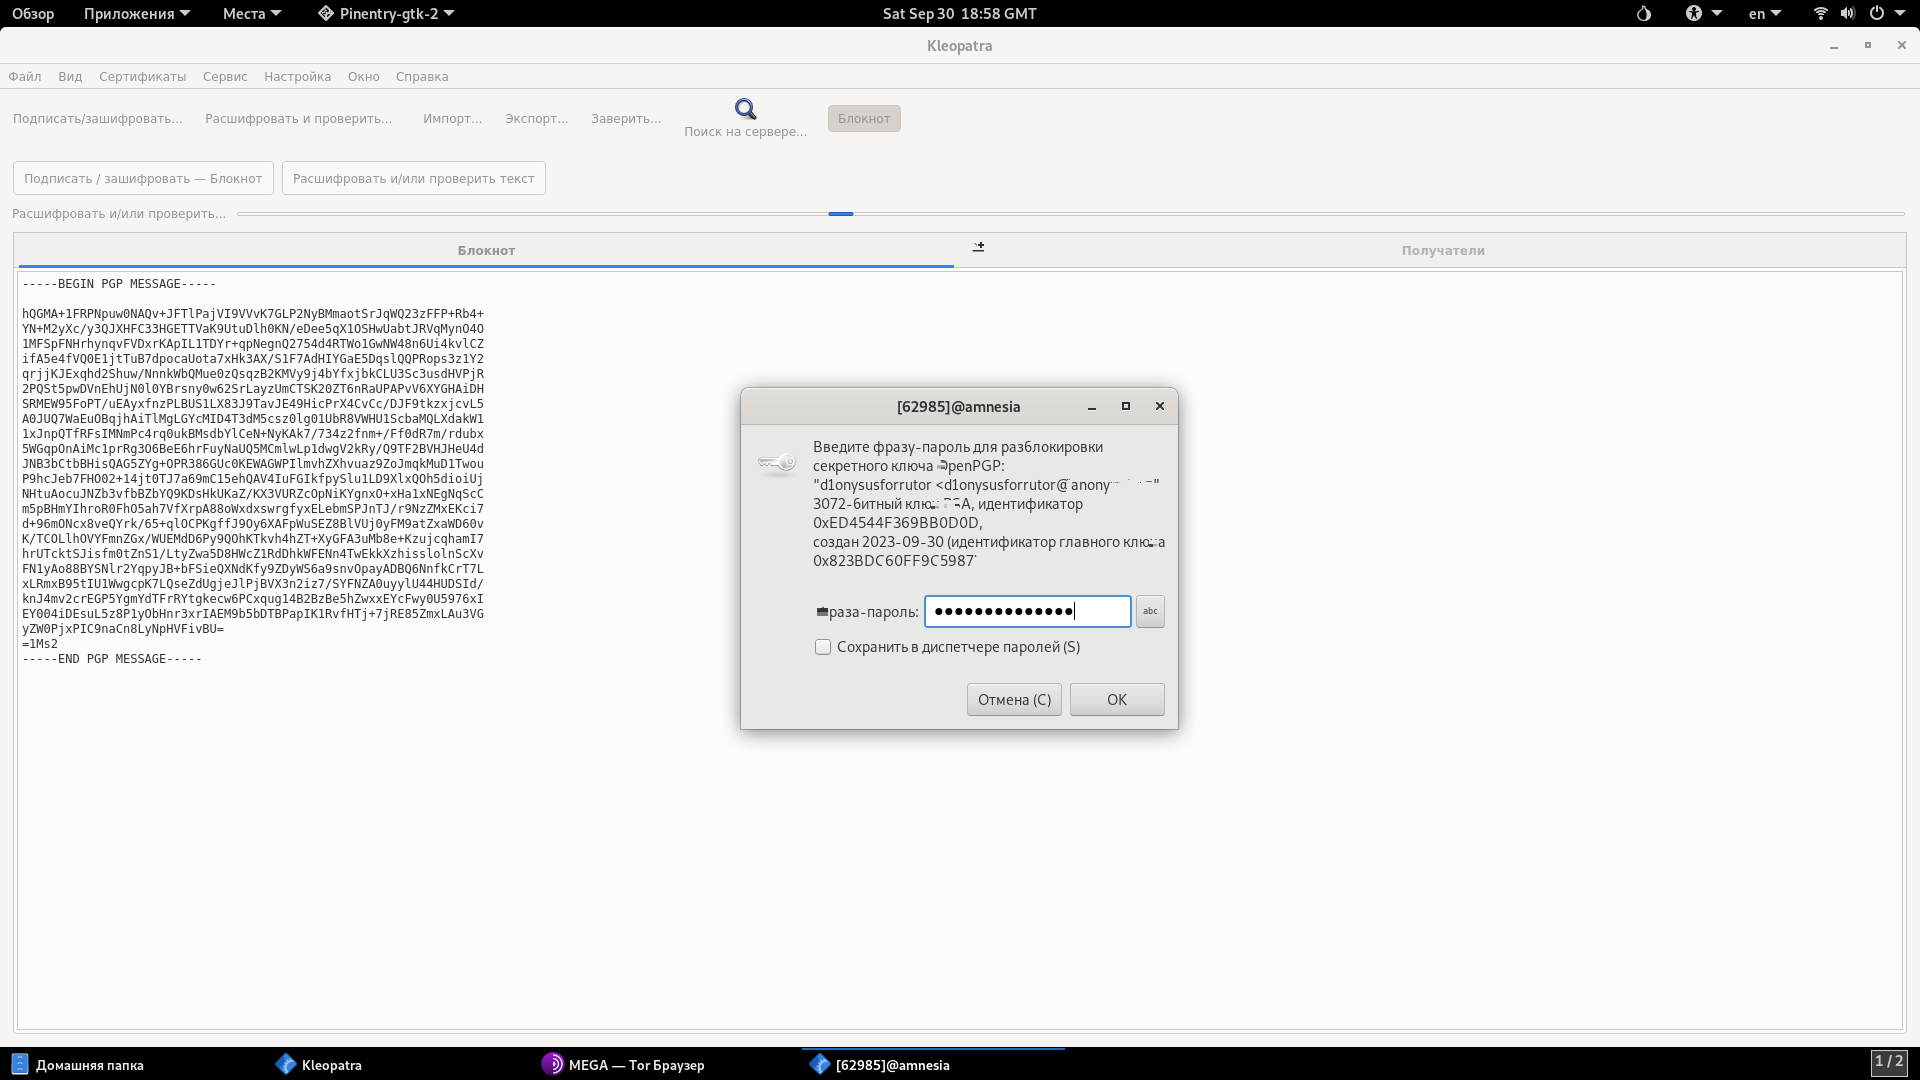
Task: Click the volume speaker icon
Action: pos(1847,14)
